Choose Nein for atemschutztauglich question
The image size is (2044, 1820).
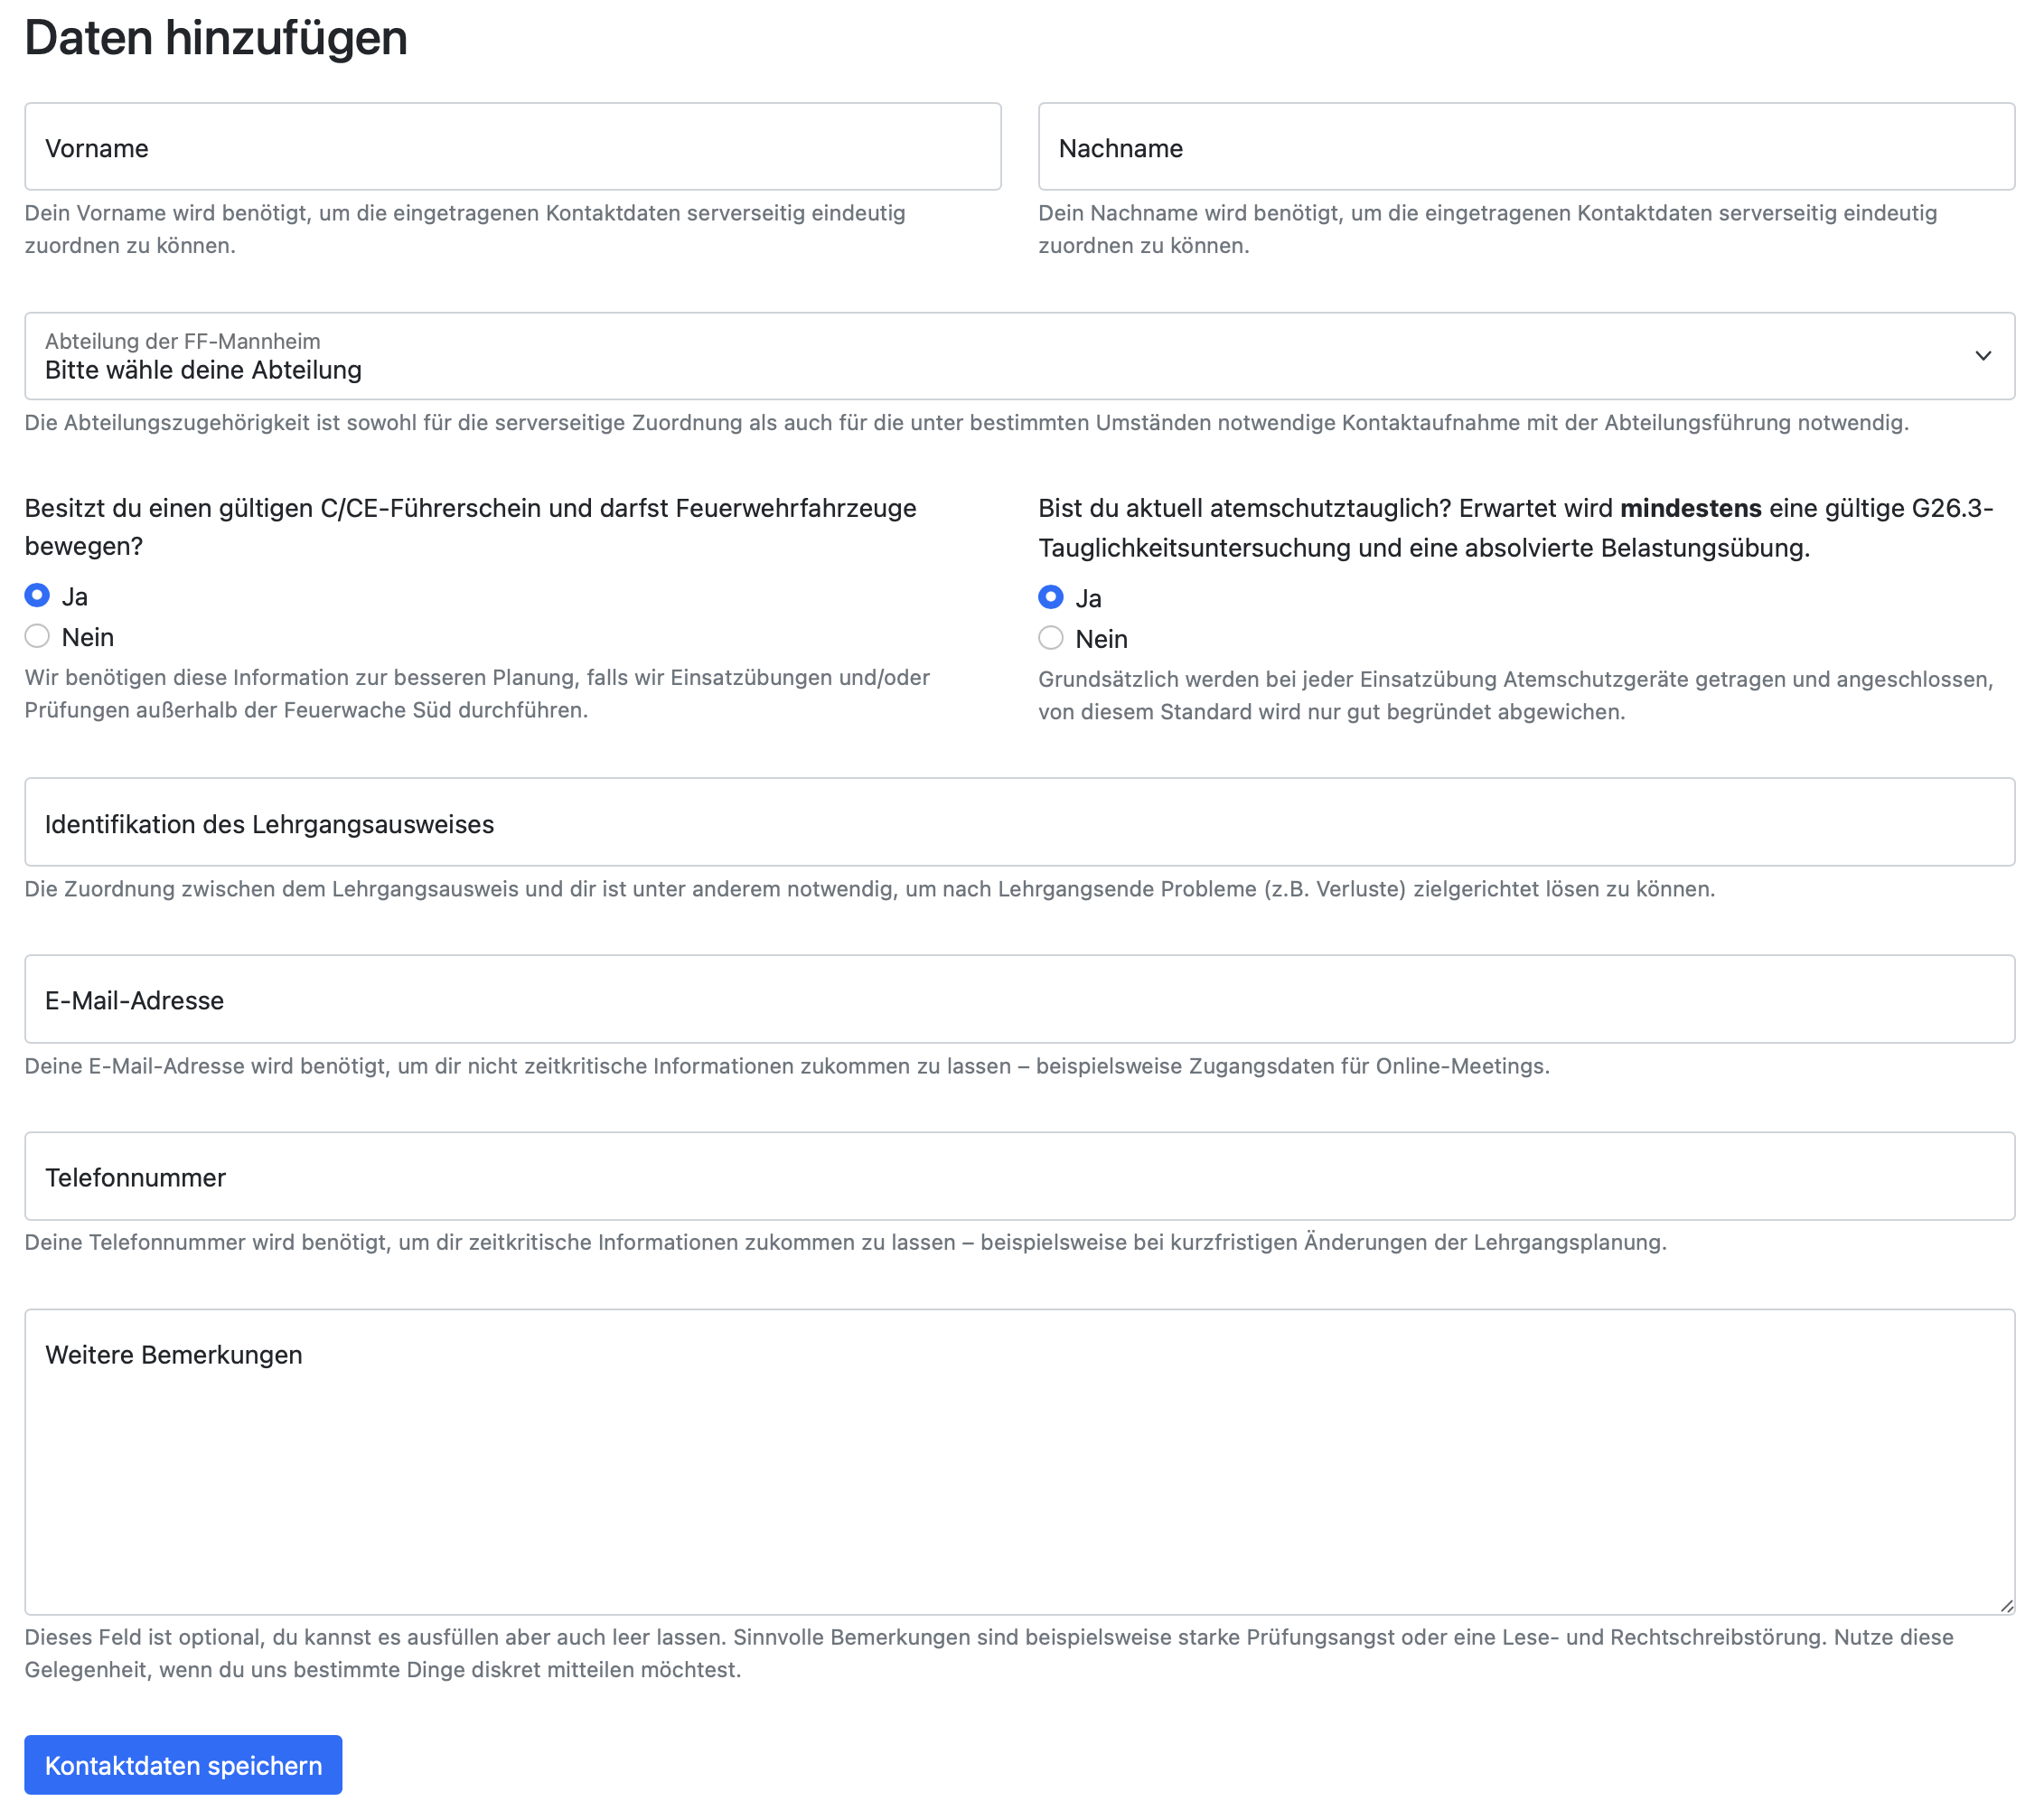[1050, 638]
